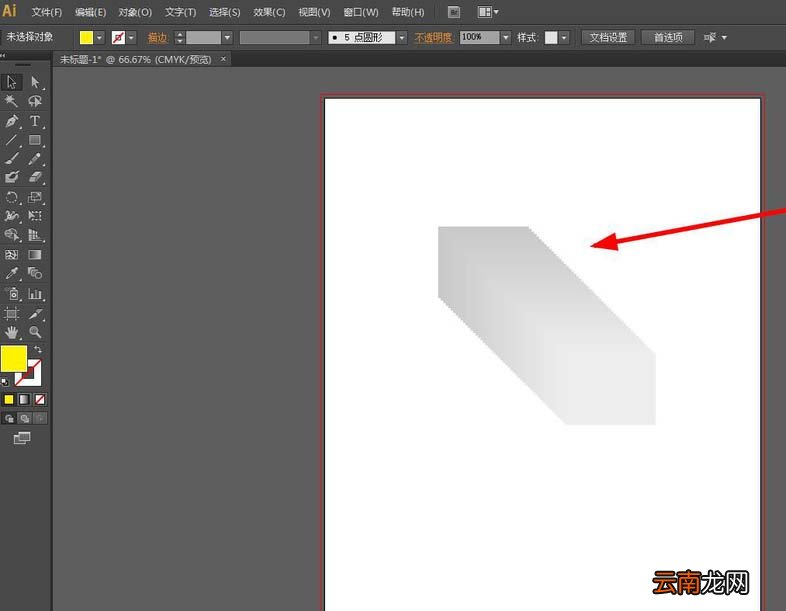This screenshot has width=786, height=611.
Task: Click the 文档设置 button
Action: tap(608, 38)
